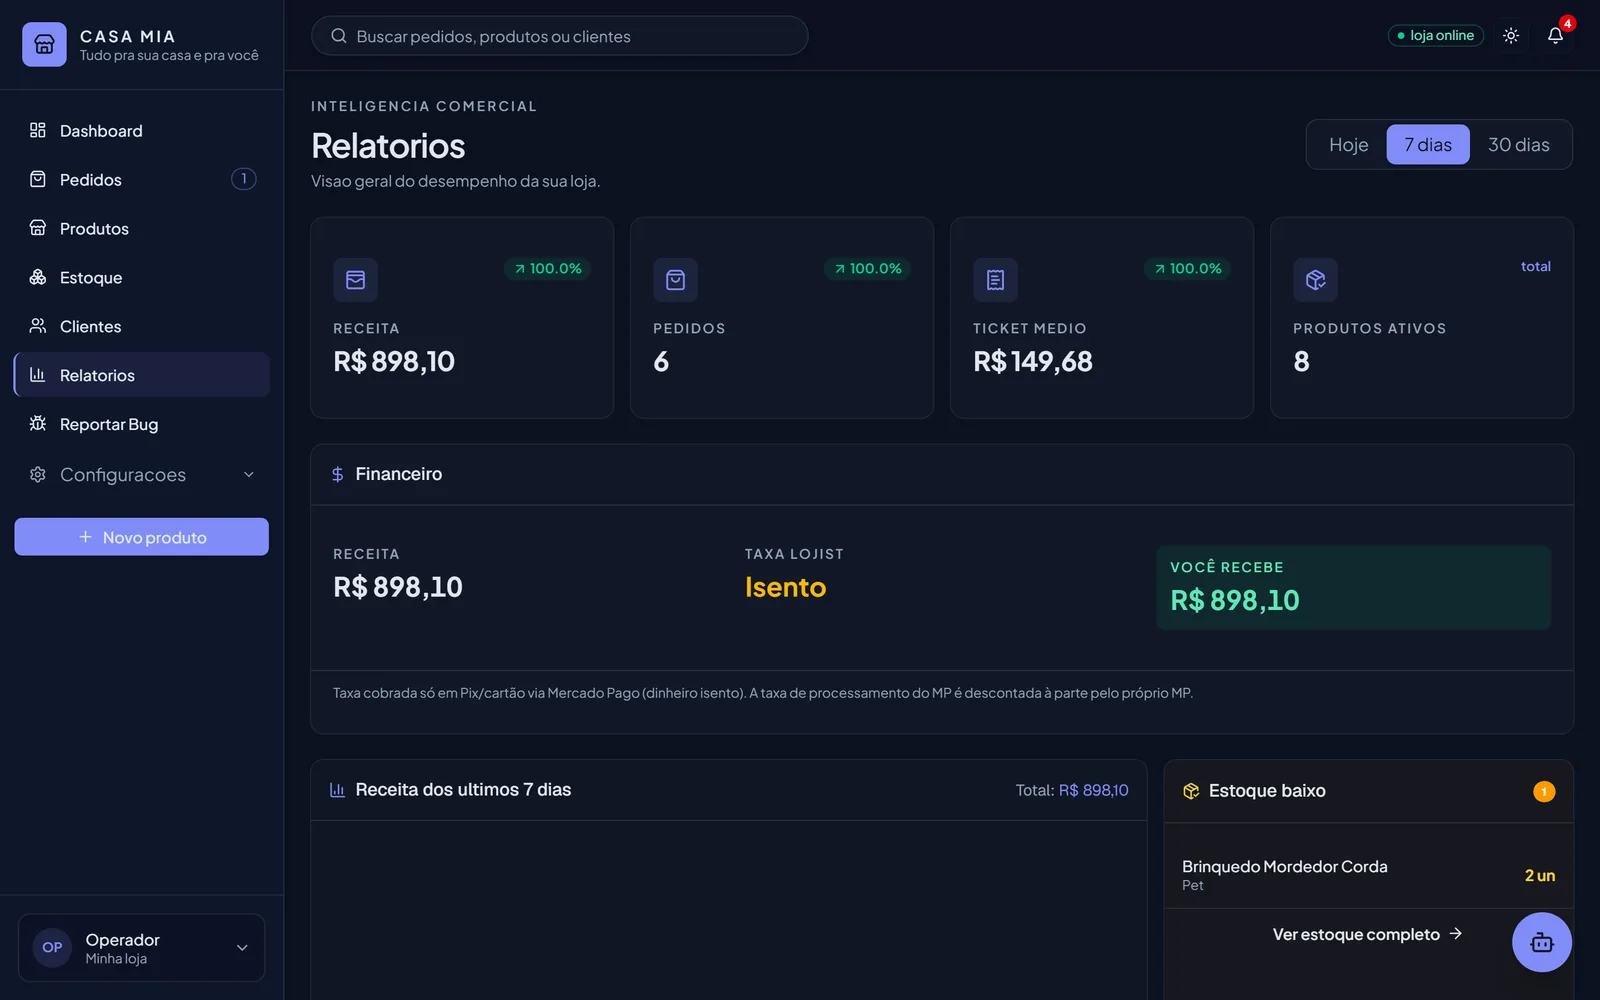Click the OP operator avatar

click(x=52, y=947)
